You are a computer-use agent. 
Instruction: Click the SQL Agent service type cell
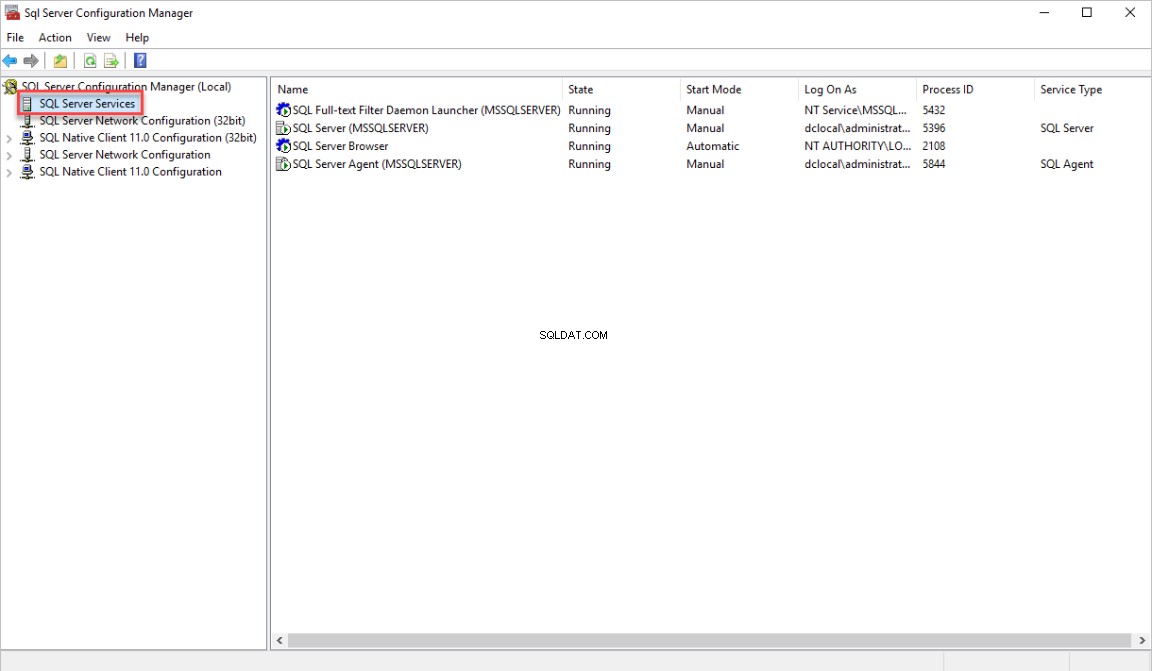click(1066, 164)
